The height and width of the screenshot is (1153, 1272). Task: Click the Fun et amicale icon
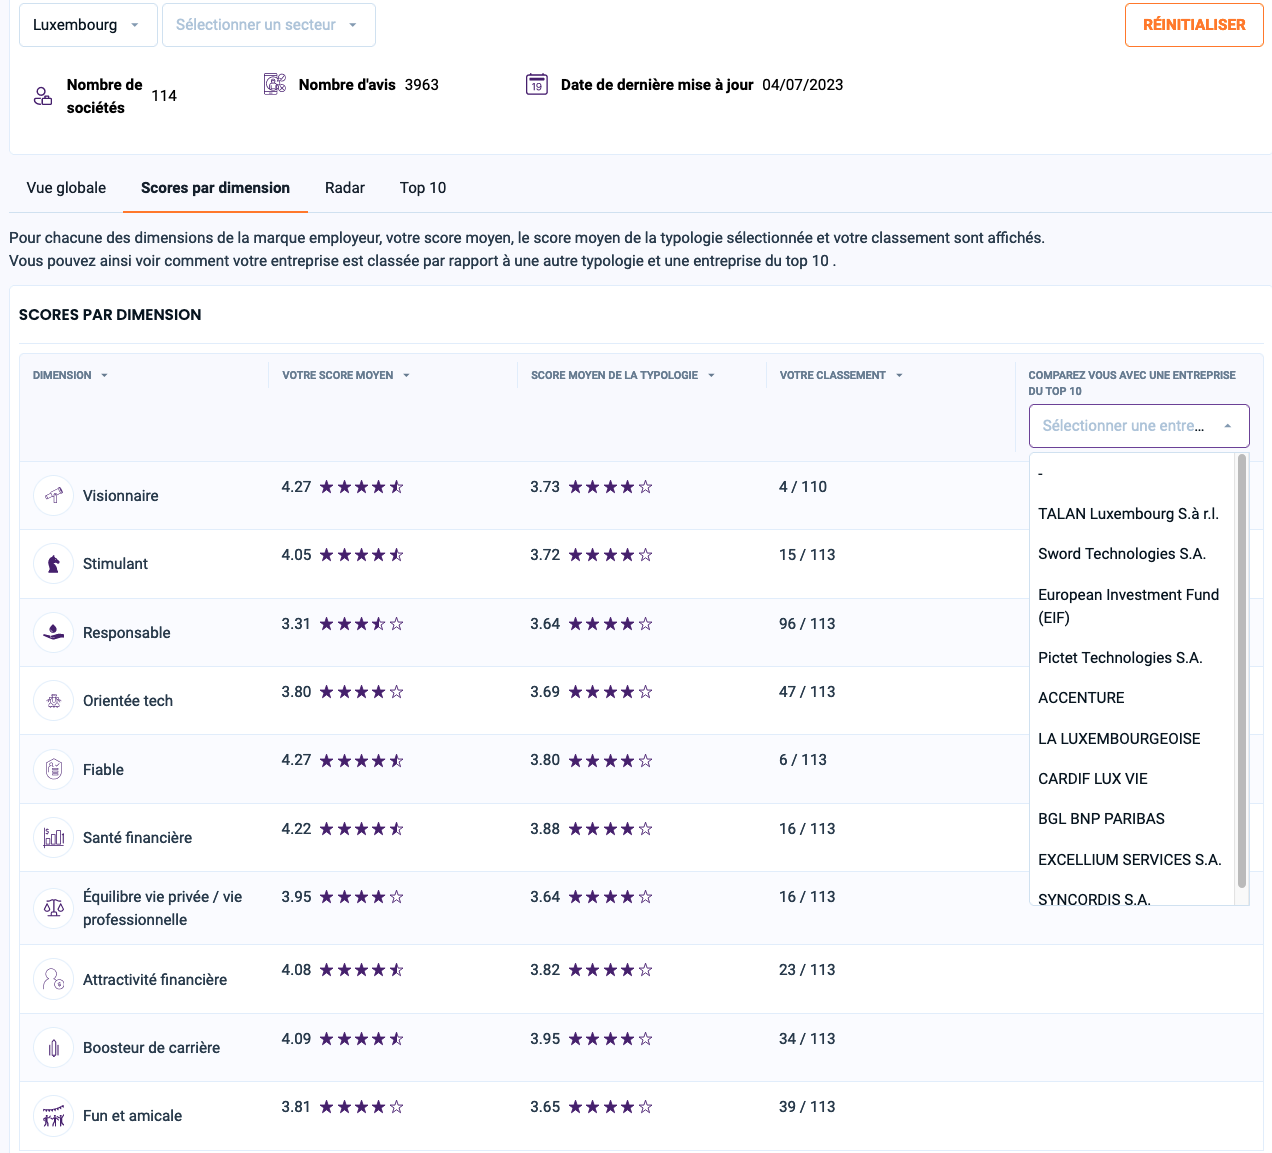point(54,1116)
